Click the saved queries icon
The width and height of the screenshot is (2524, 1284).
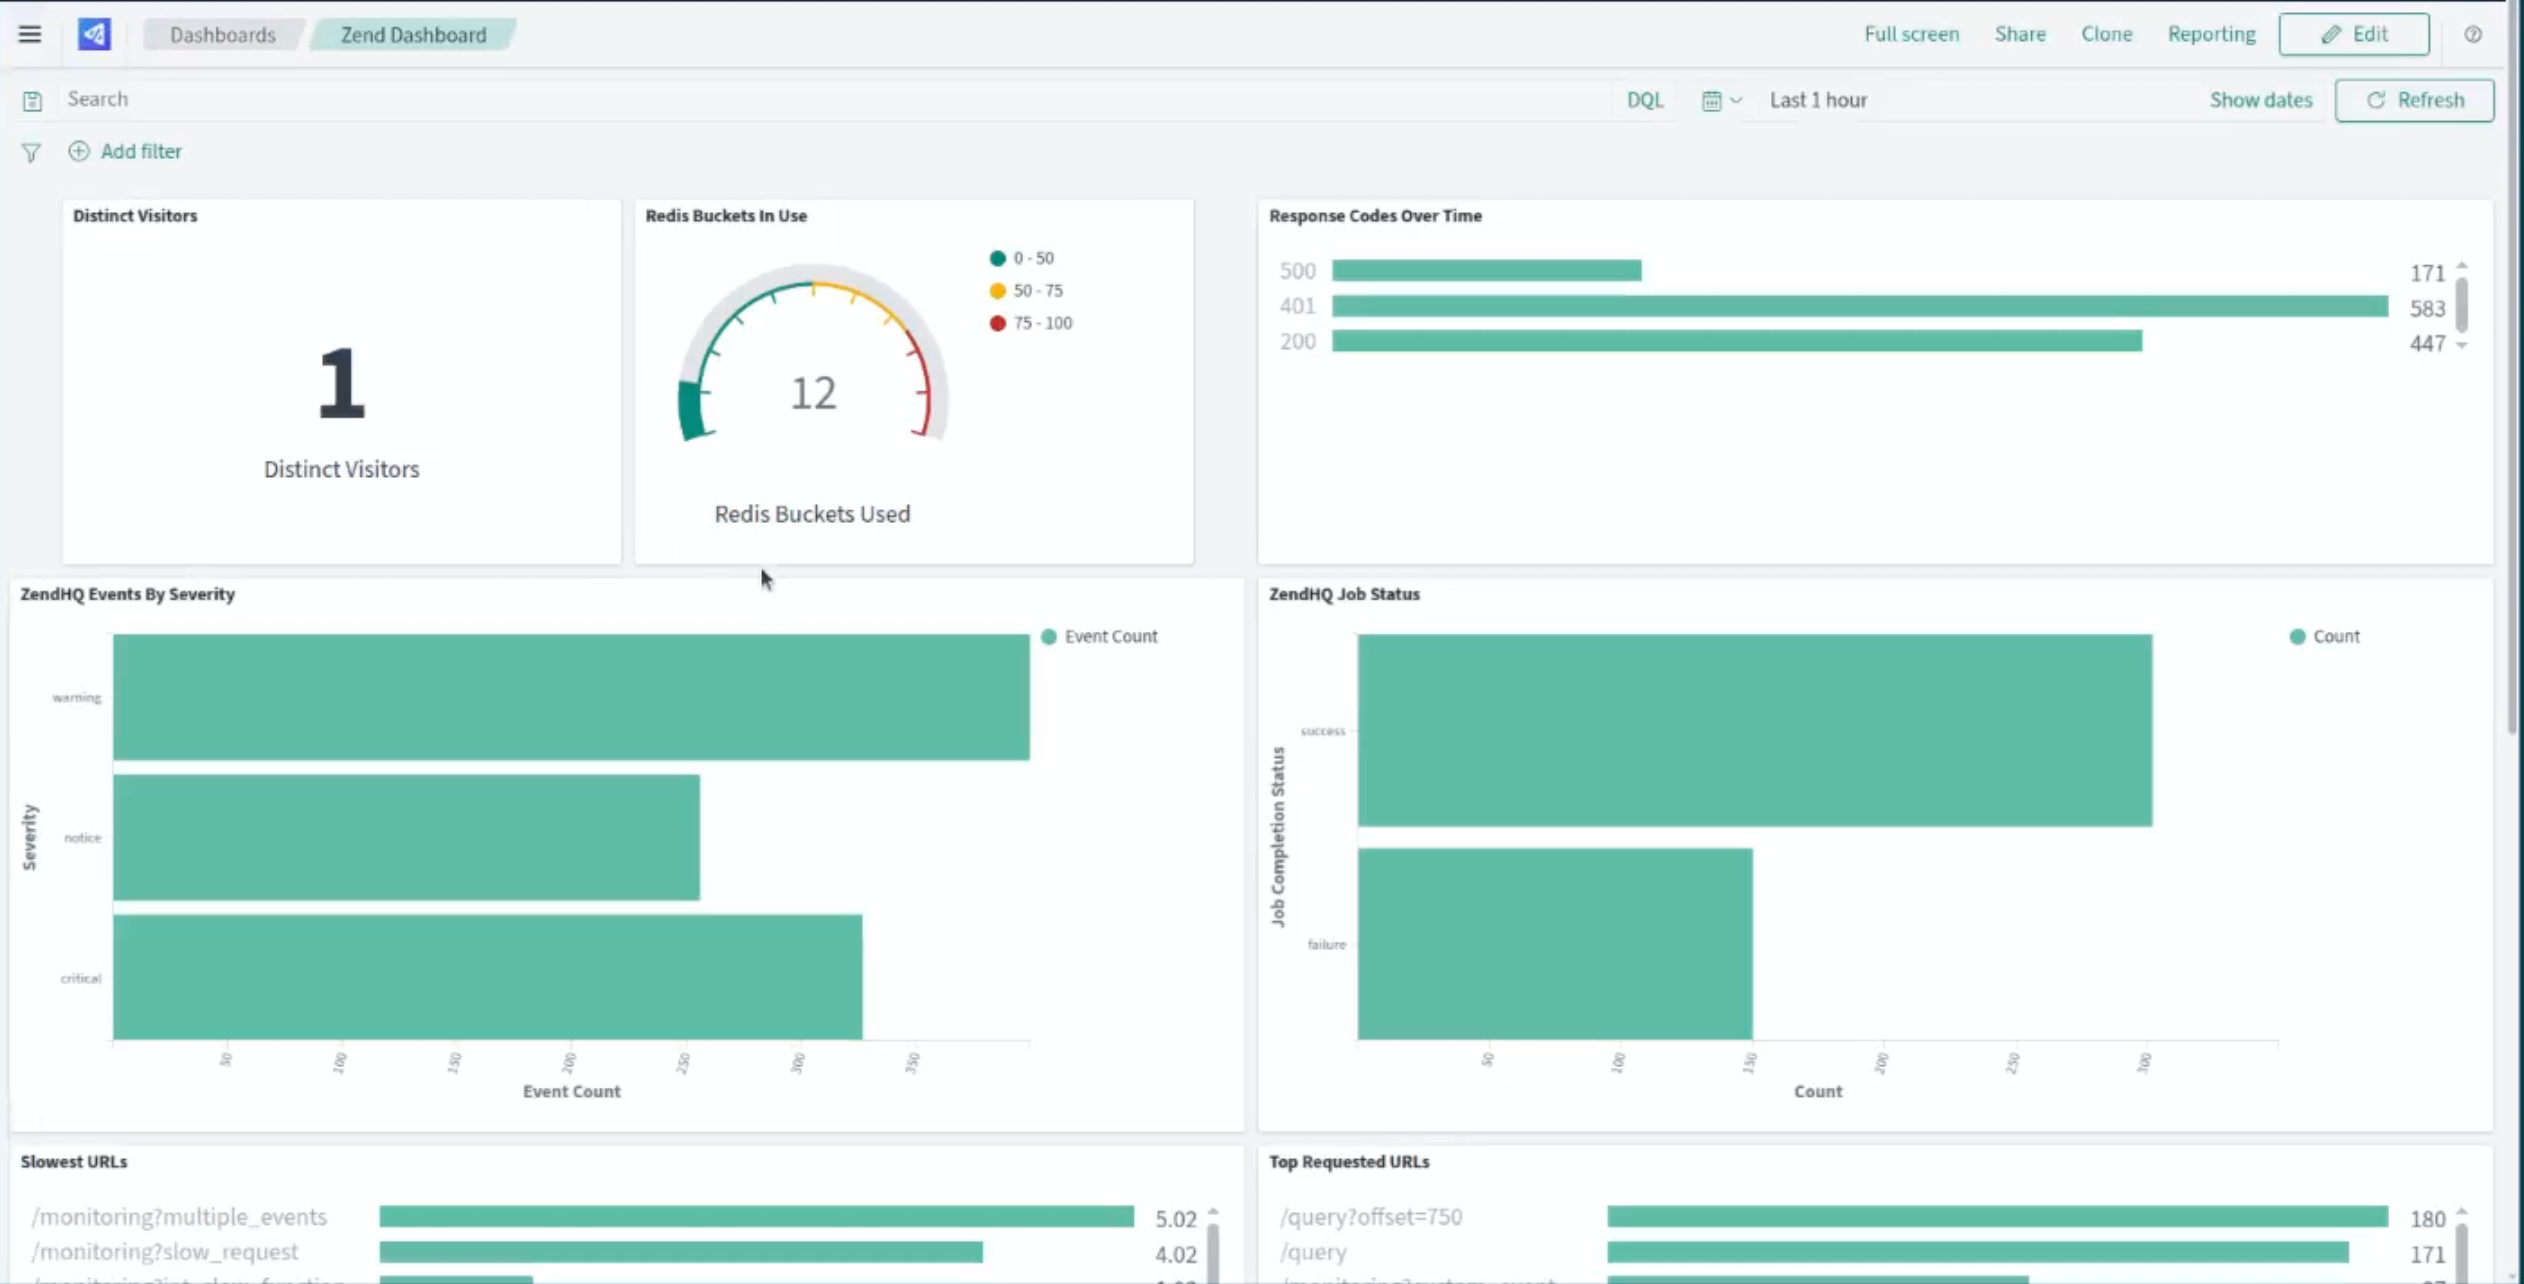pyautogui.click(x=32, y=100)
